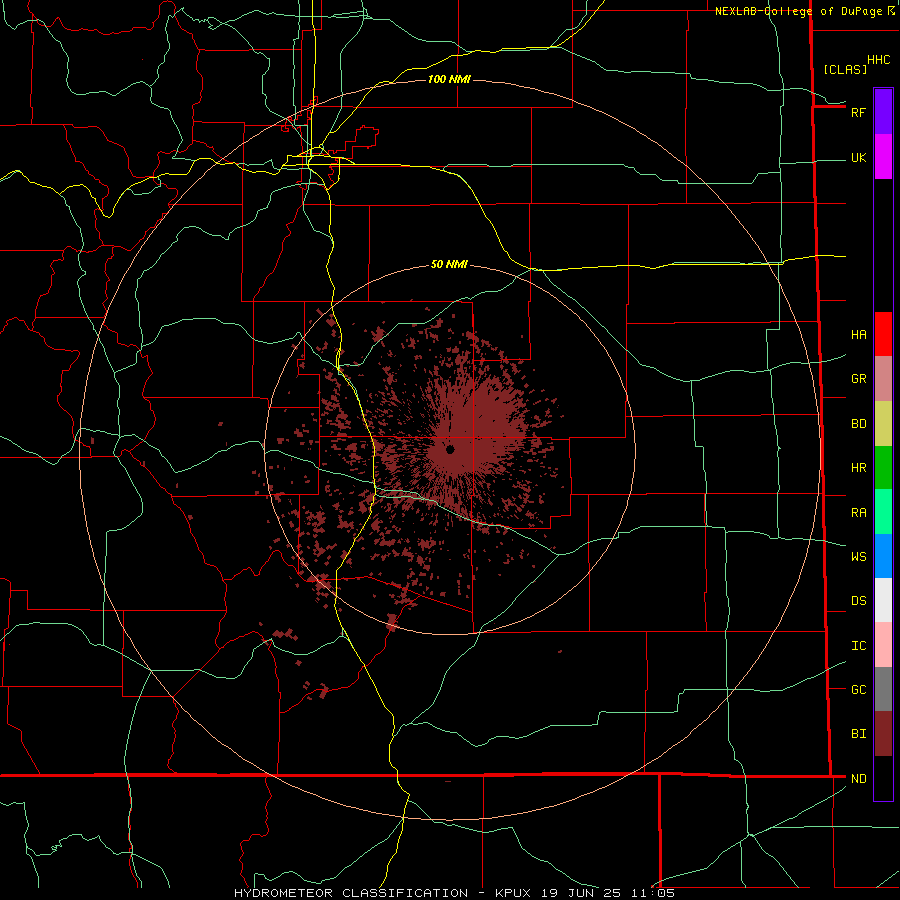
Task: Pick the HR green legend swatch
Action: point(883,468)
